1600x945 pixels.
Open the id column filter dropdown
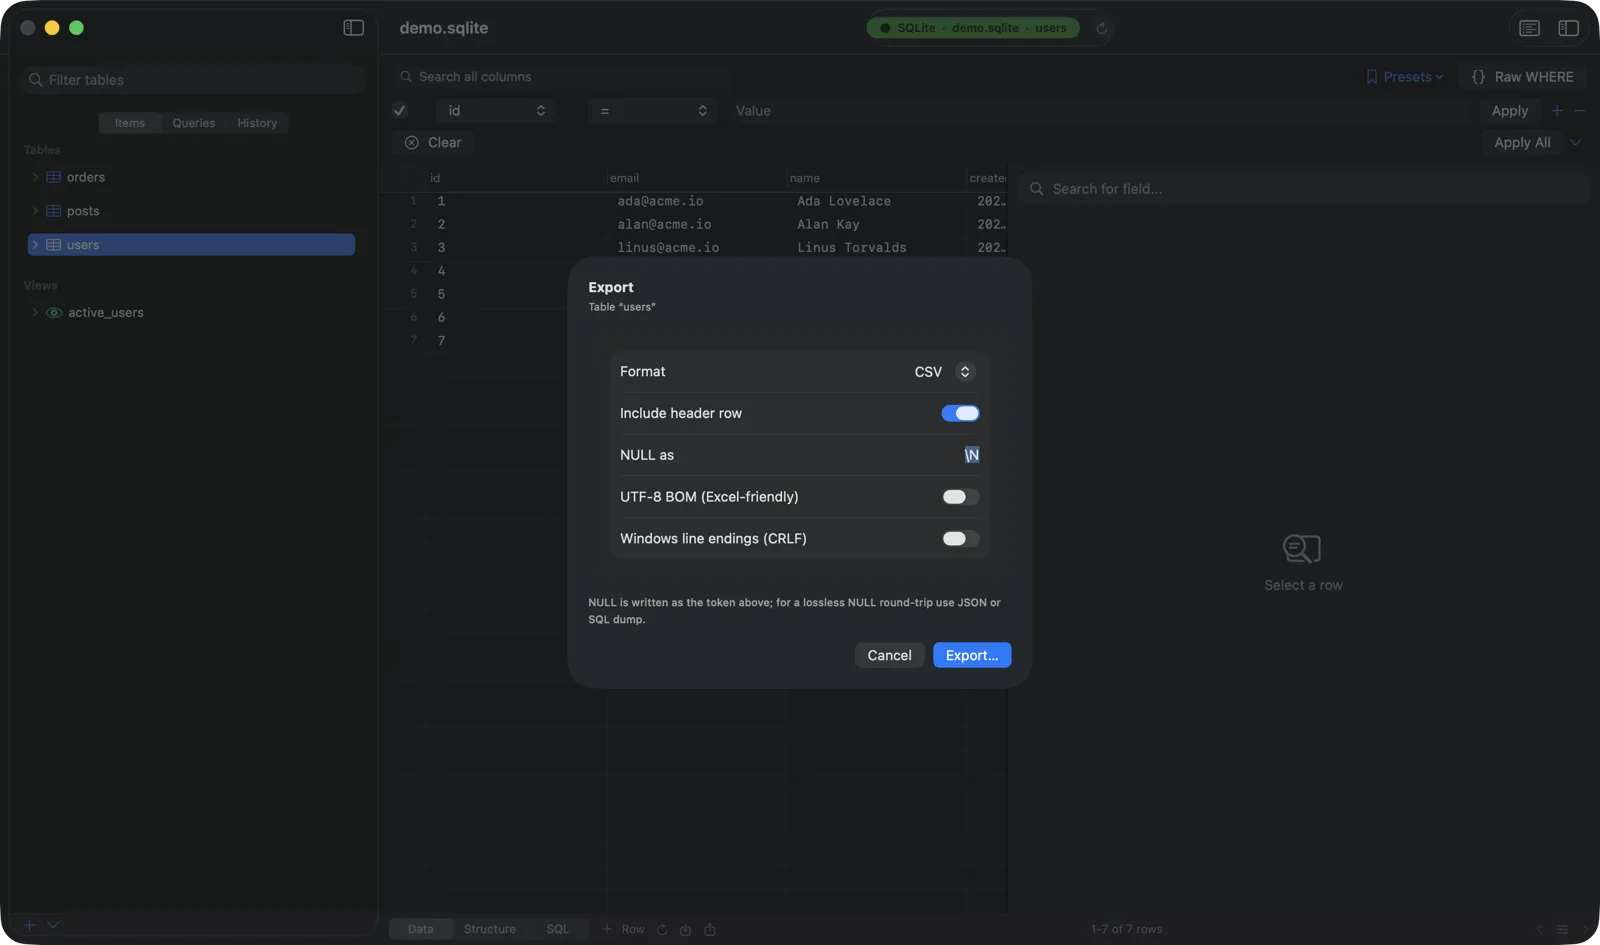click(x=496, y=111)
